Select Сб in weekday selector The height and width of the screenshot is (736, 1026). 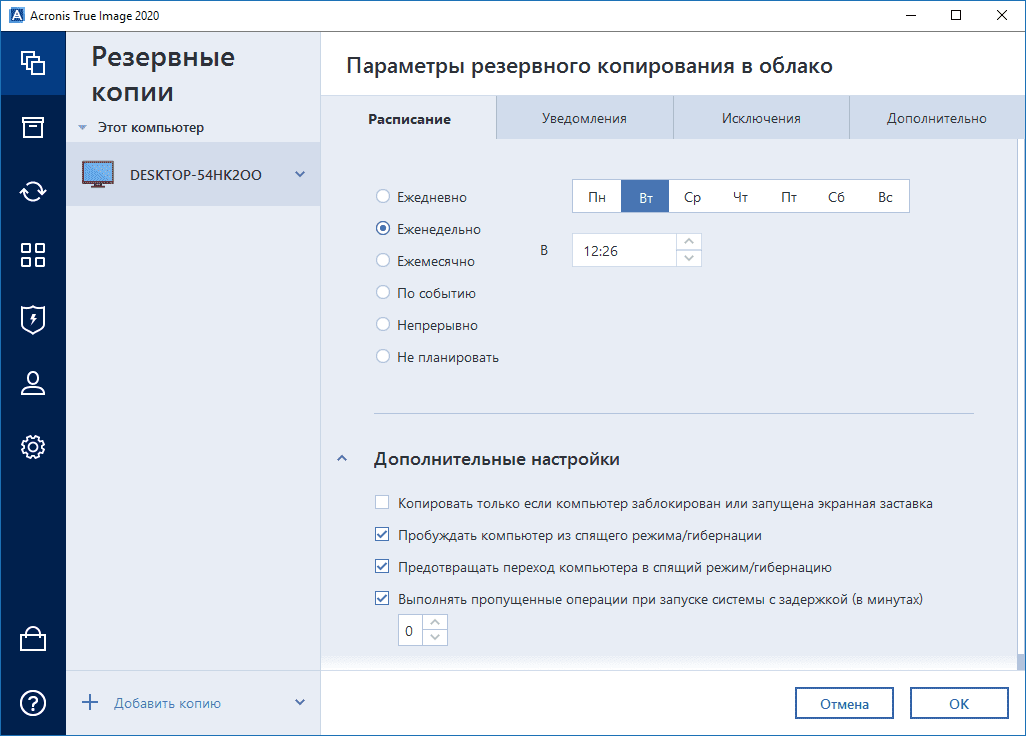point(837,197)
